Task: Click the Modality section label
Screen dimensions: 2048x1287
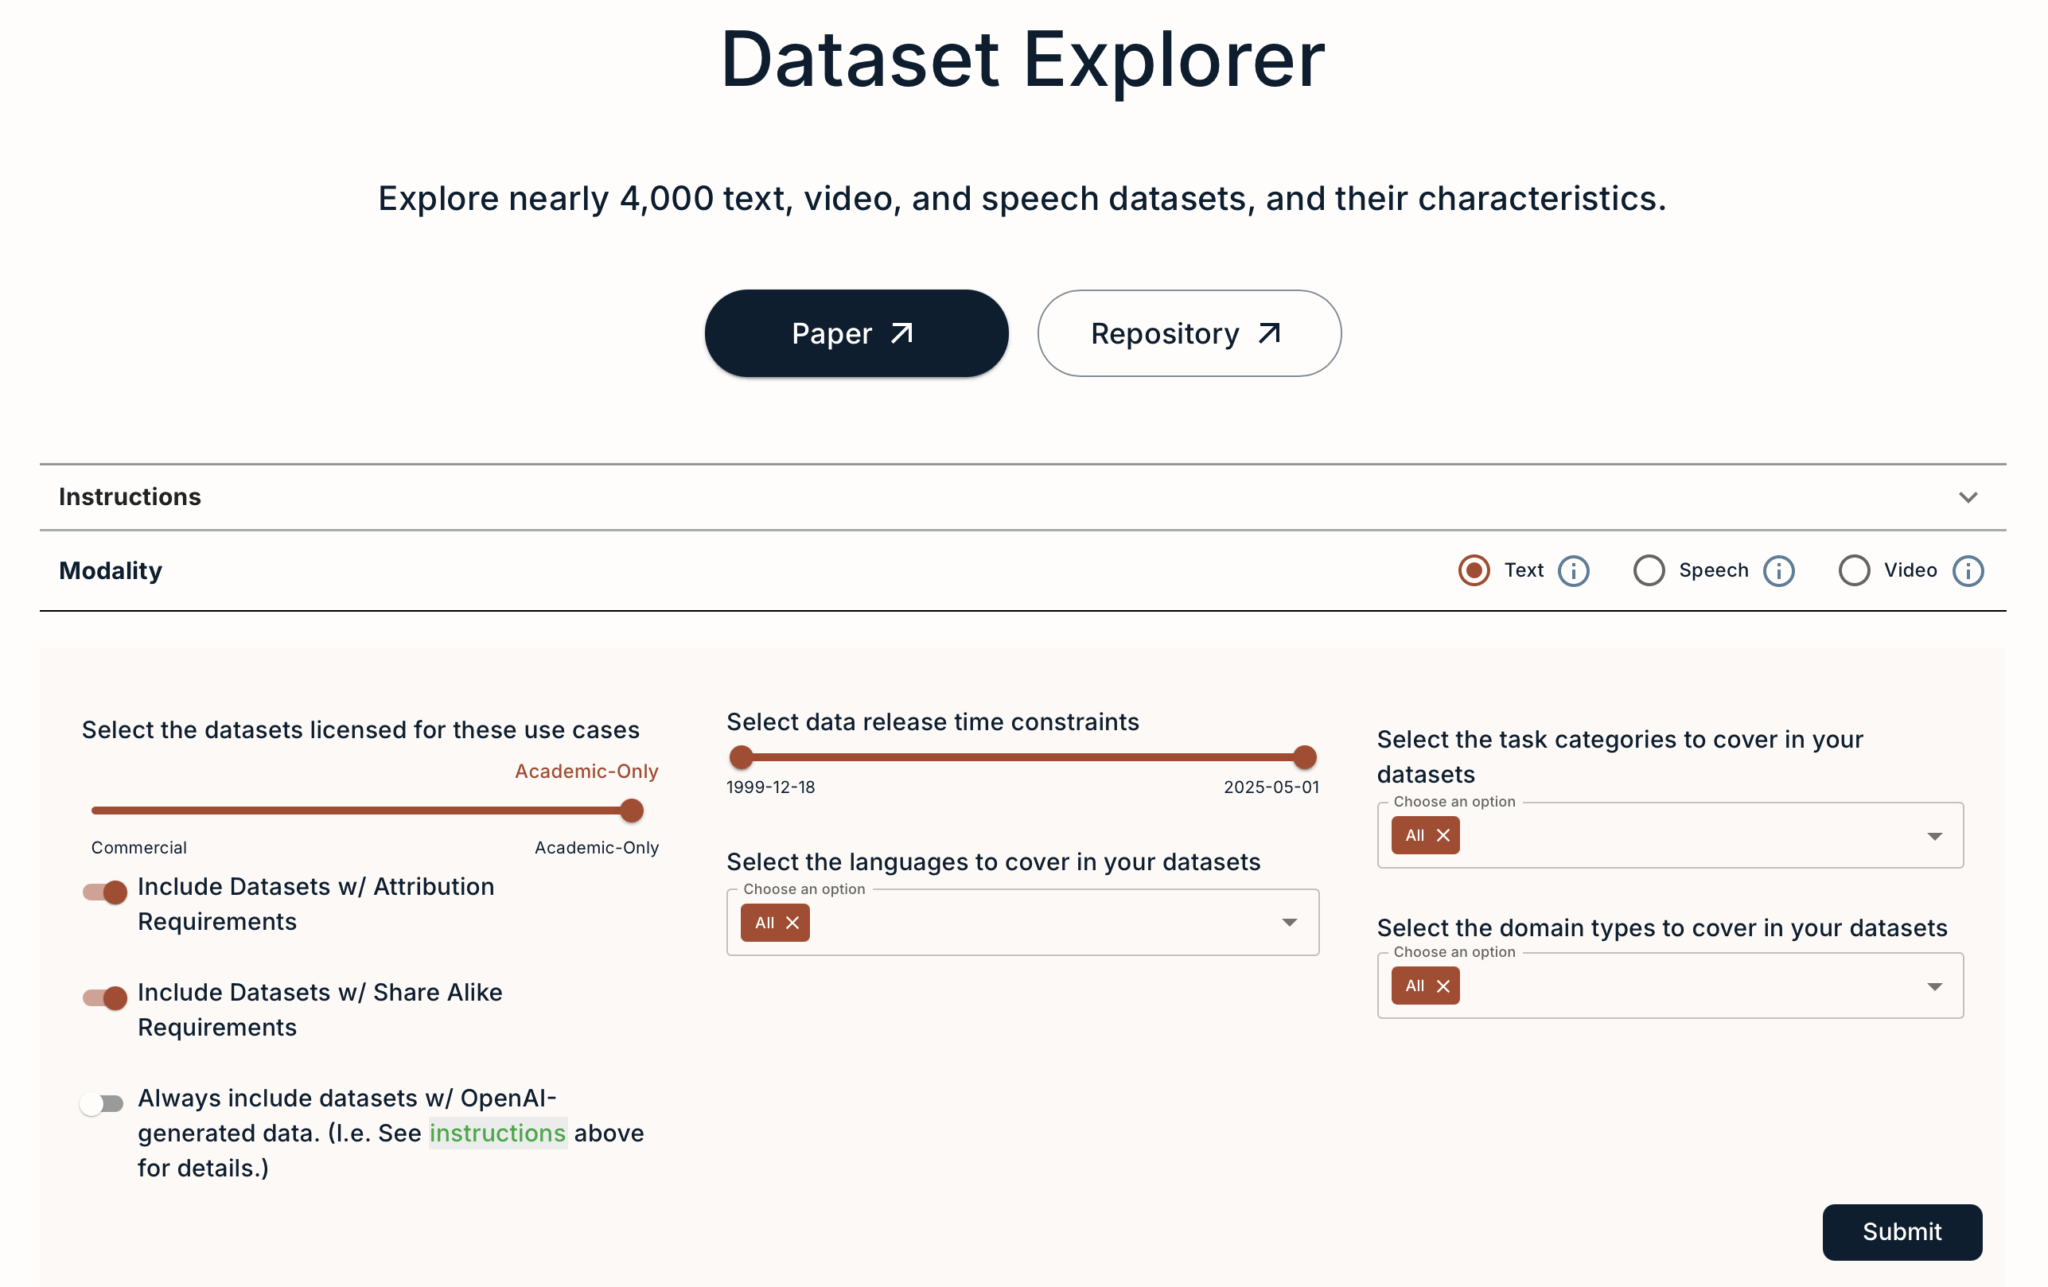Action: [110, 571]
